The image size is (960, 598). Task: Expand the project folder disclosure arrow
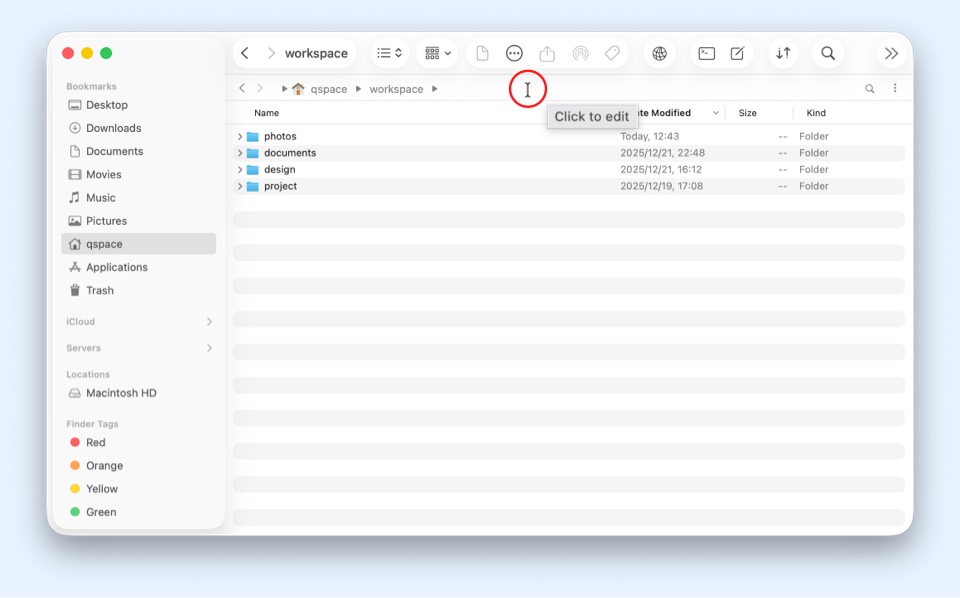pos(240,187)
